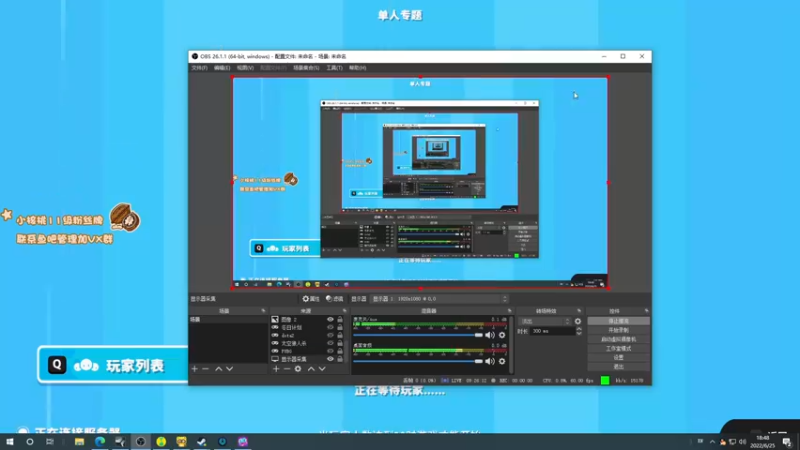Launch Microsoft Edge from the taskbar

[x=99, y=441]
